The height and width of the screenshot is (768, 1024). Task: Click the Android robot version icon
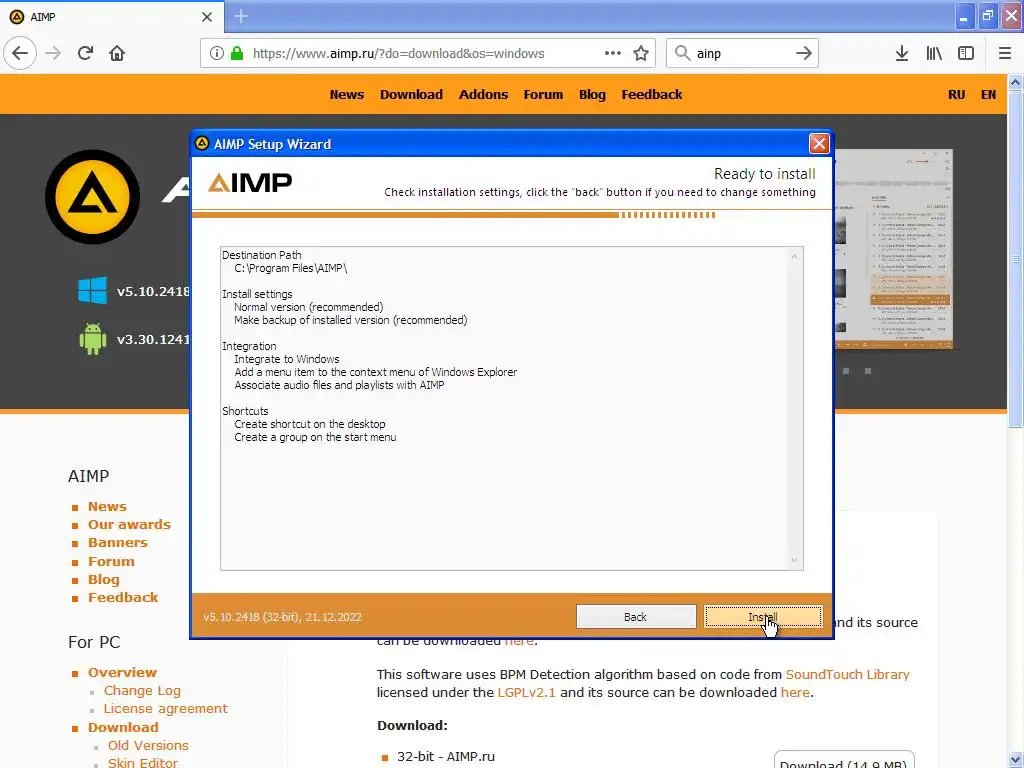tap(93, 339)
